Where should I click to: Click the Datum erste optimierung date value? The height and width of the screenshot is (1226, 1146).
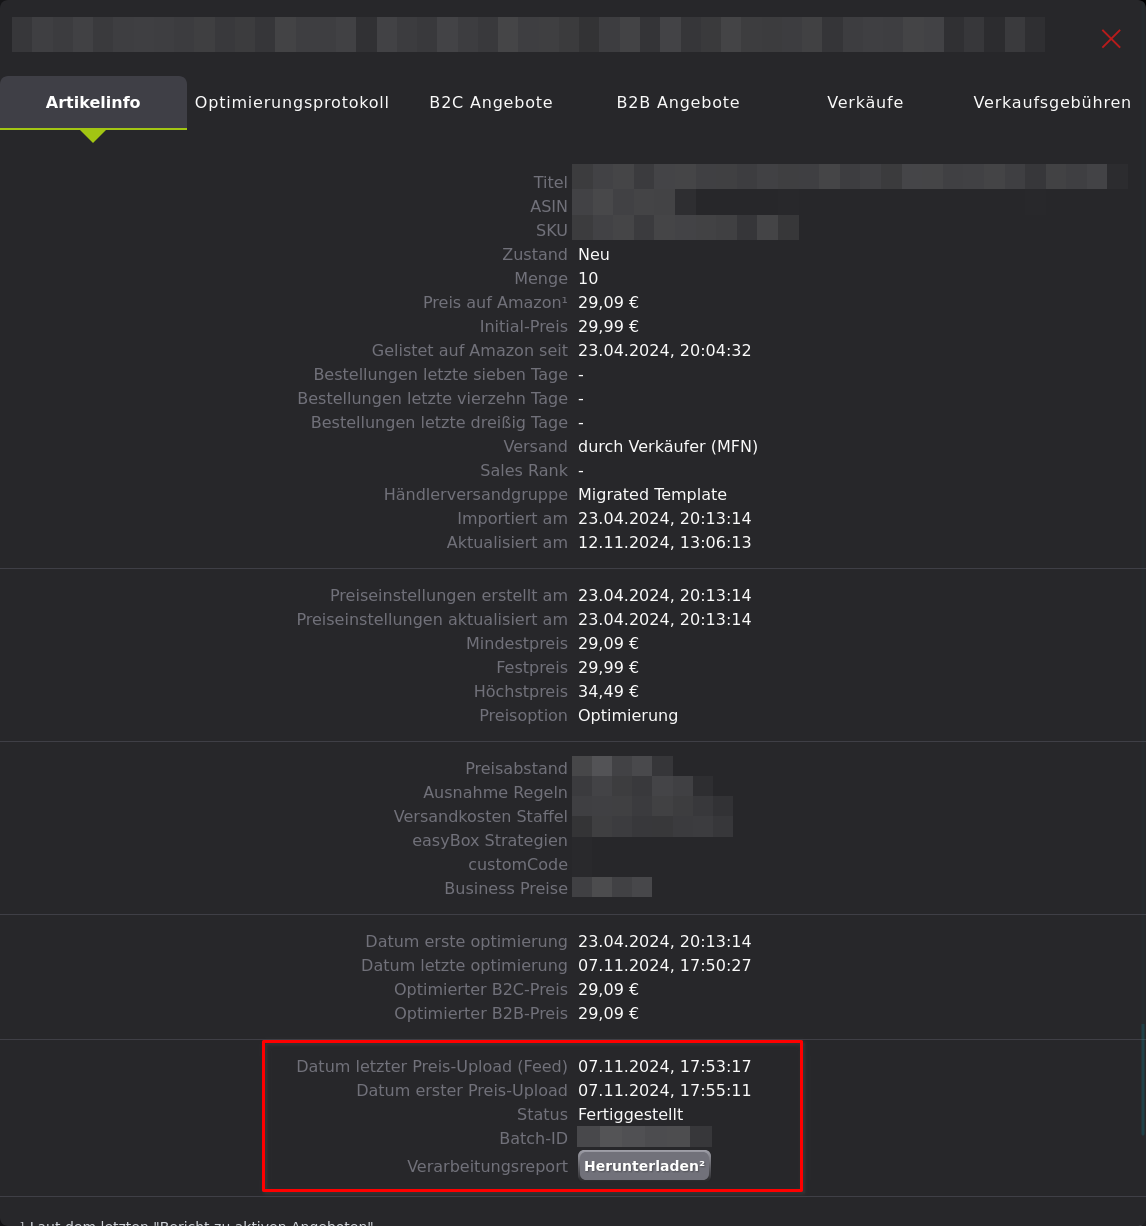(664, 941)
